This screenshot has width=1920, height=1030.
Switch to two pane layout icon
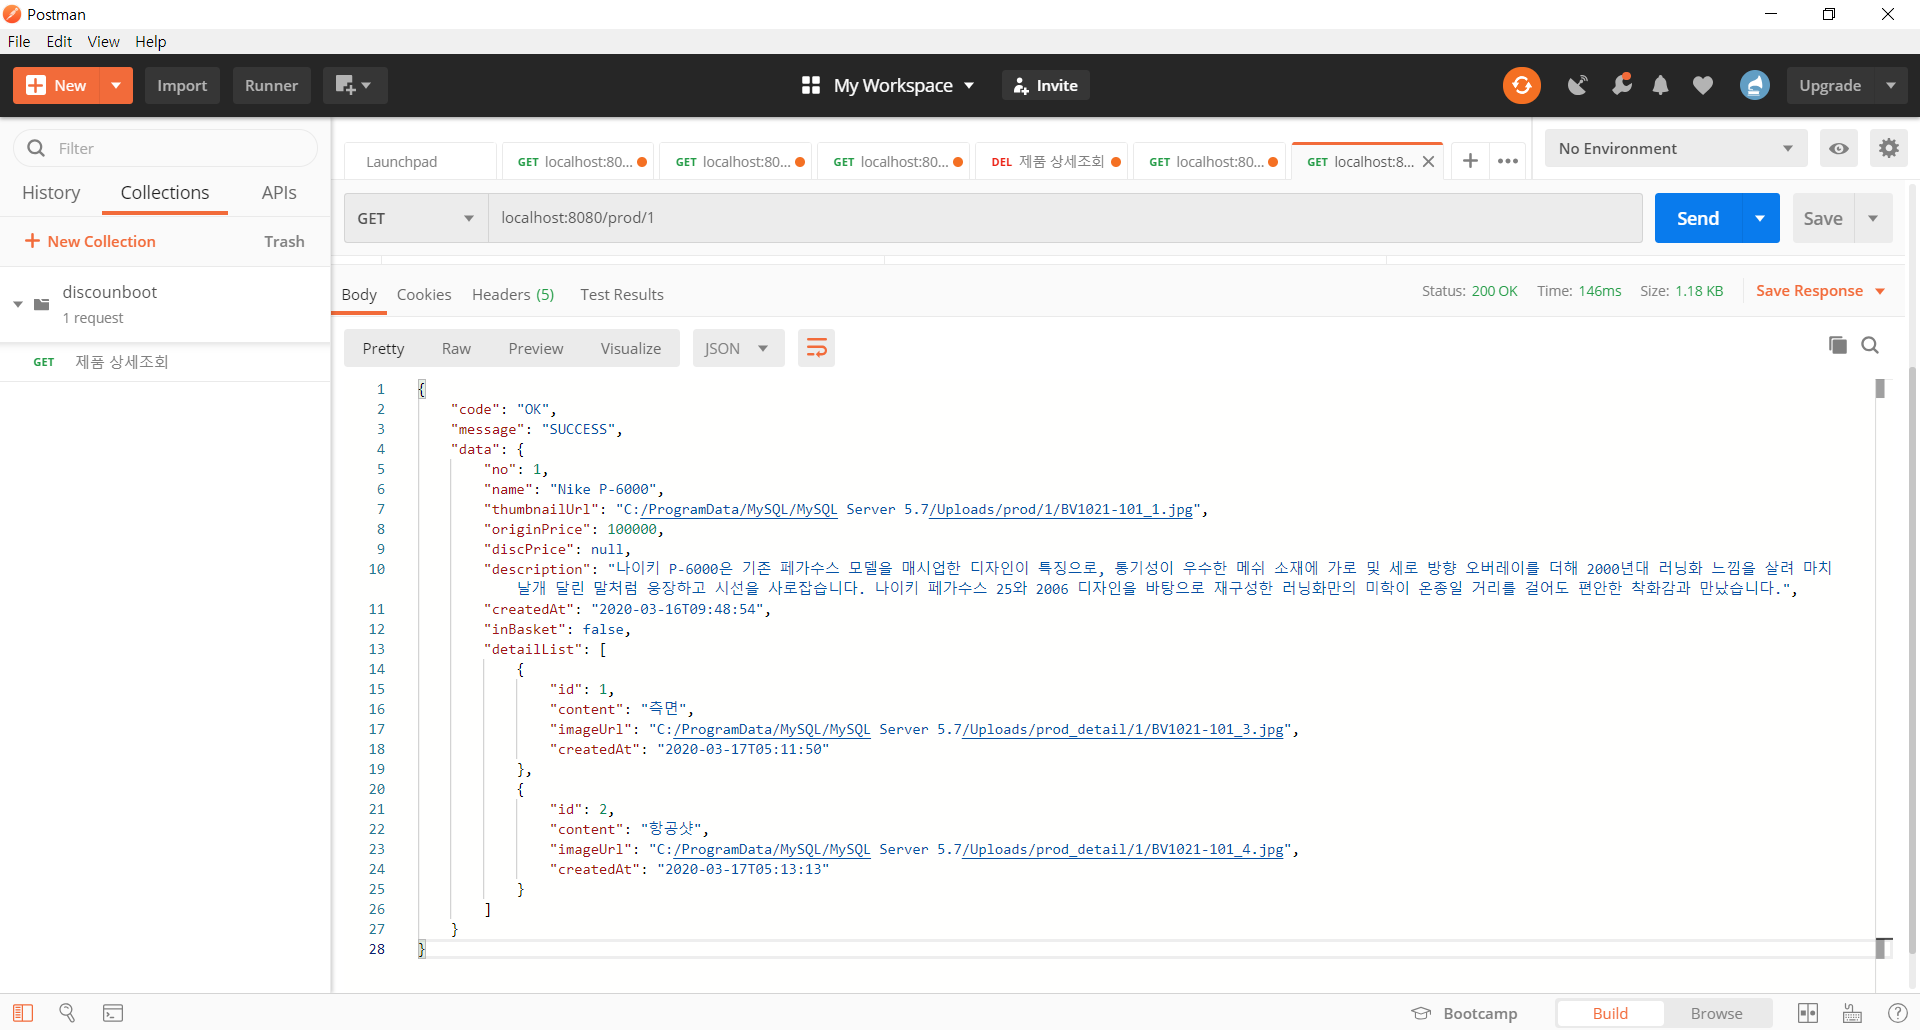[1807, 1013]
